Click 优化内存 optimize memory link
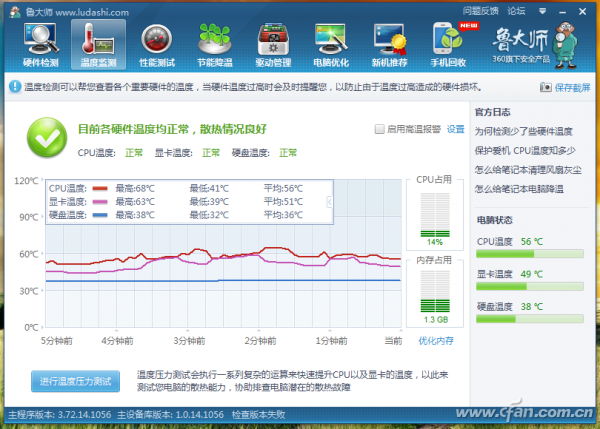 click(436, 341)
